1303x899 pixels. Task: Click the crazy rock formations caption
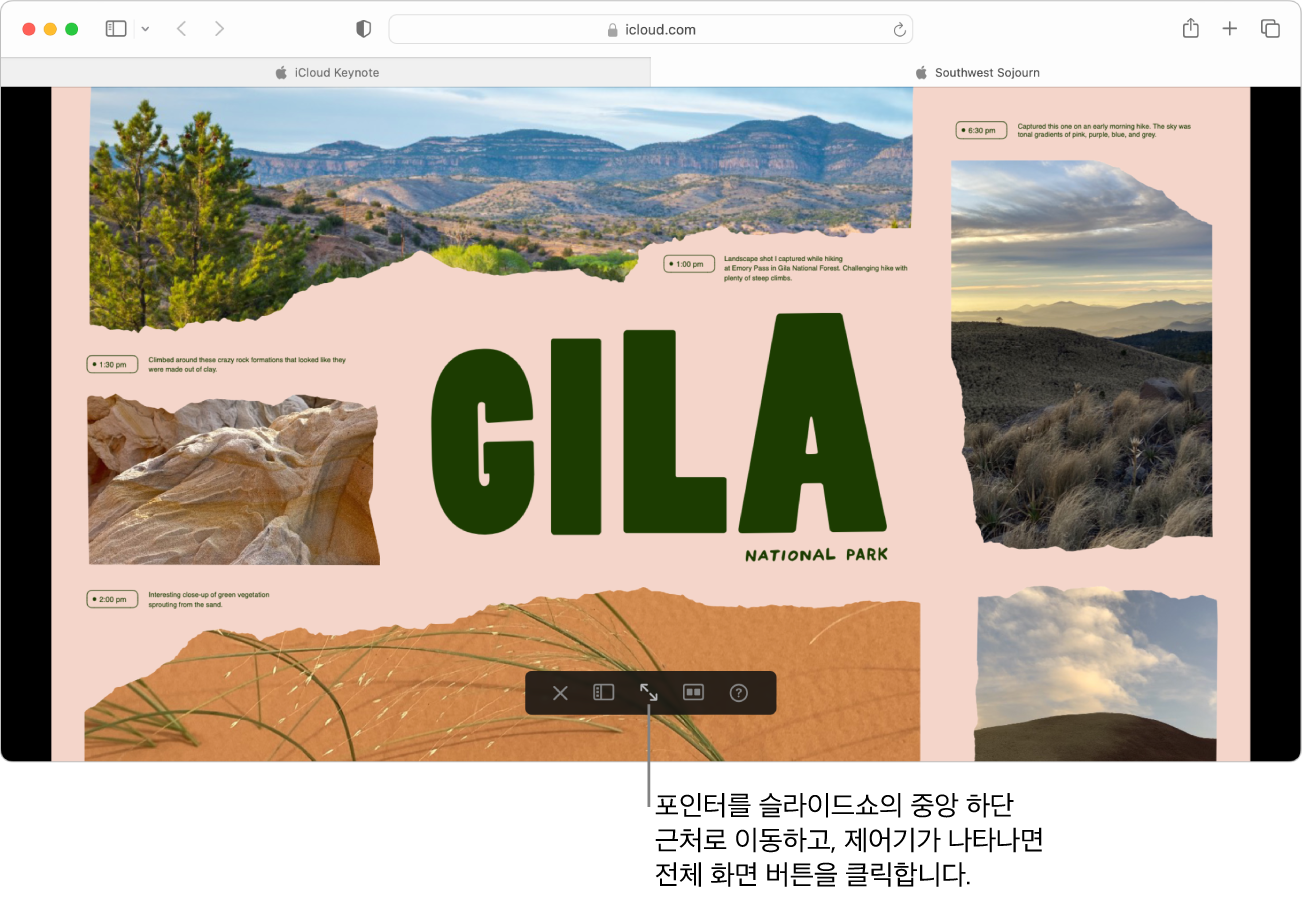[247, 364]
